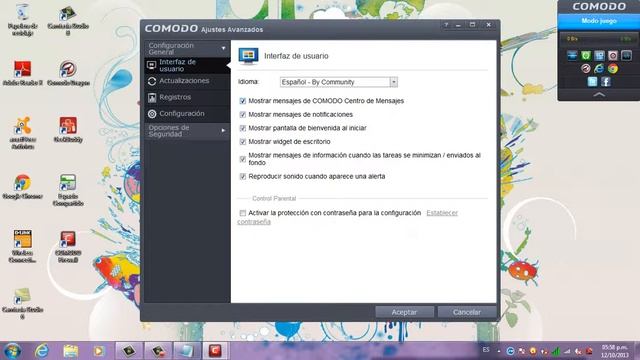Click Modo juego in the COMODO widget
Image resolution: width=640 pixels, height=360 pixels.
599,21
